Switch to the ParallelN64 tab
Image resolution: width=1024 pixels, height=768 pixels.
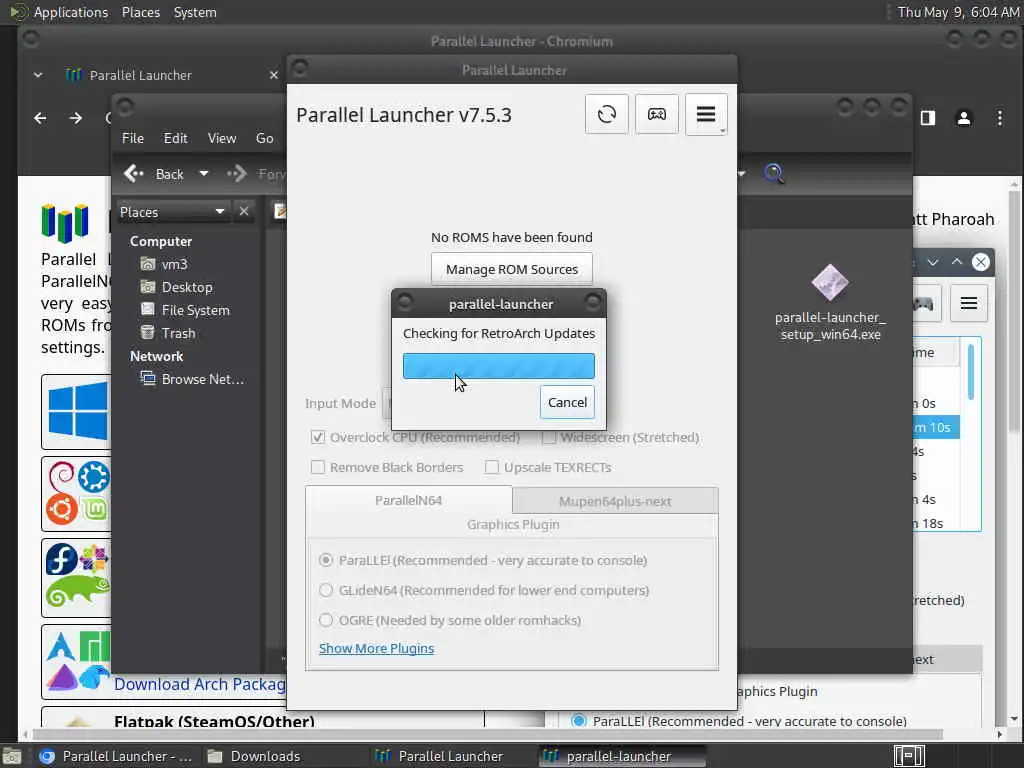tap(408, 500)
